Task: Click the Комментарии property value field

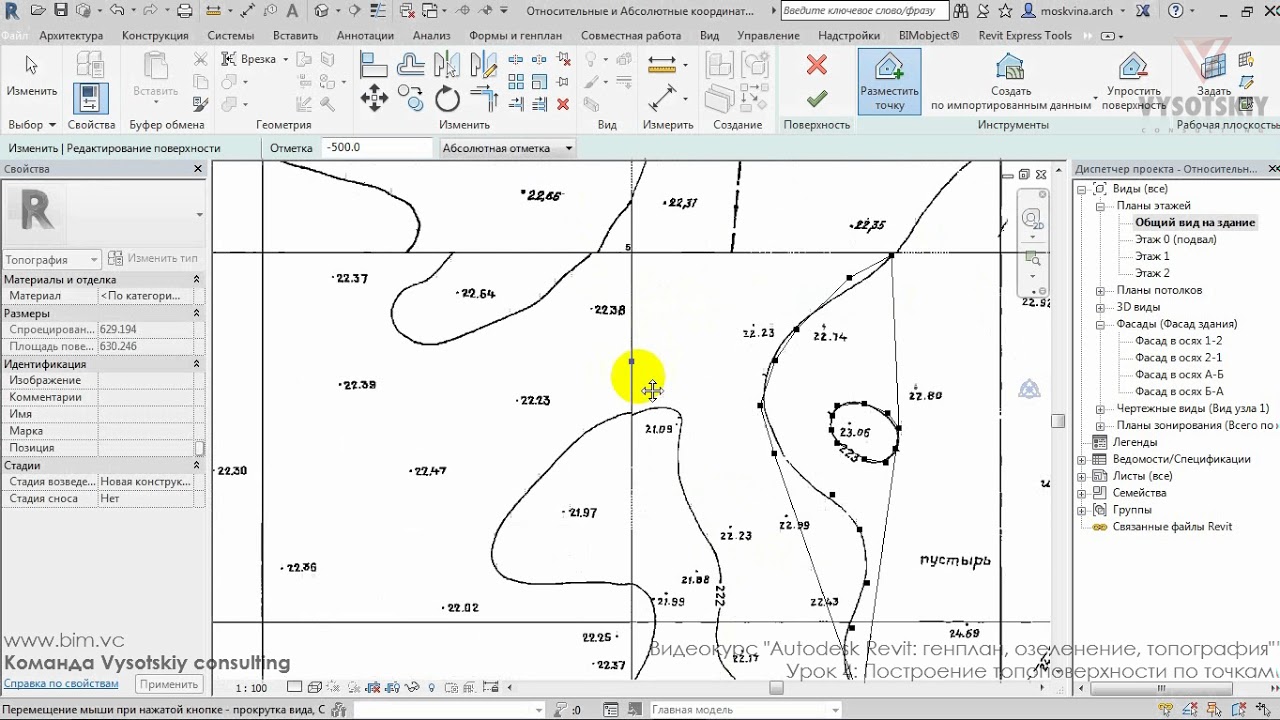Action: coord(146,398)
